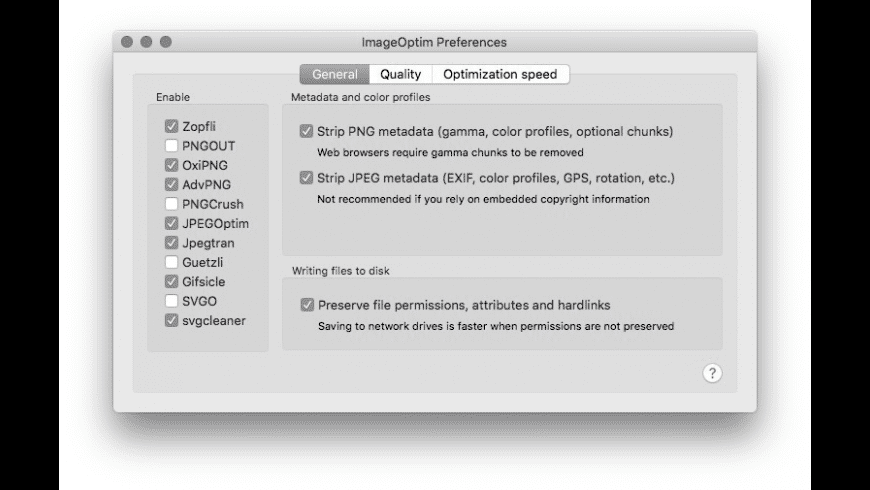Select the General tab

click(334, 74)
